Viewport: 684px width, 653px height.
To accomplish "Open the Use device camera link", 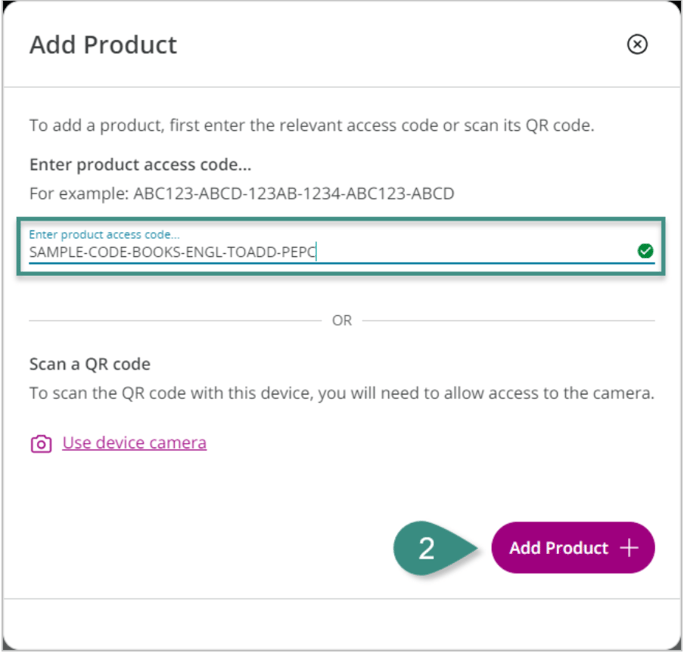I will coord(134,442).
